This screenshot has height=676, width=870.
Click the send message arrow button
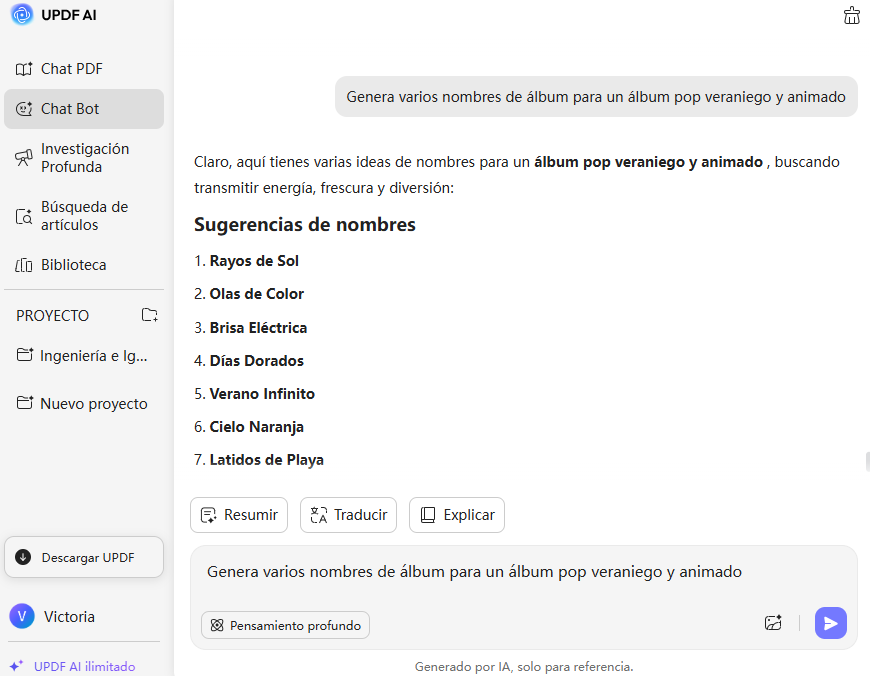pyautogui.click(x=830, y=623)
